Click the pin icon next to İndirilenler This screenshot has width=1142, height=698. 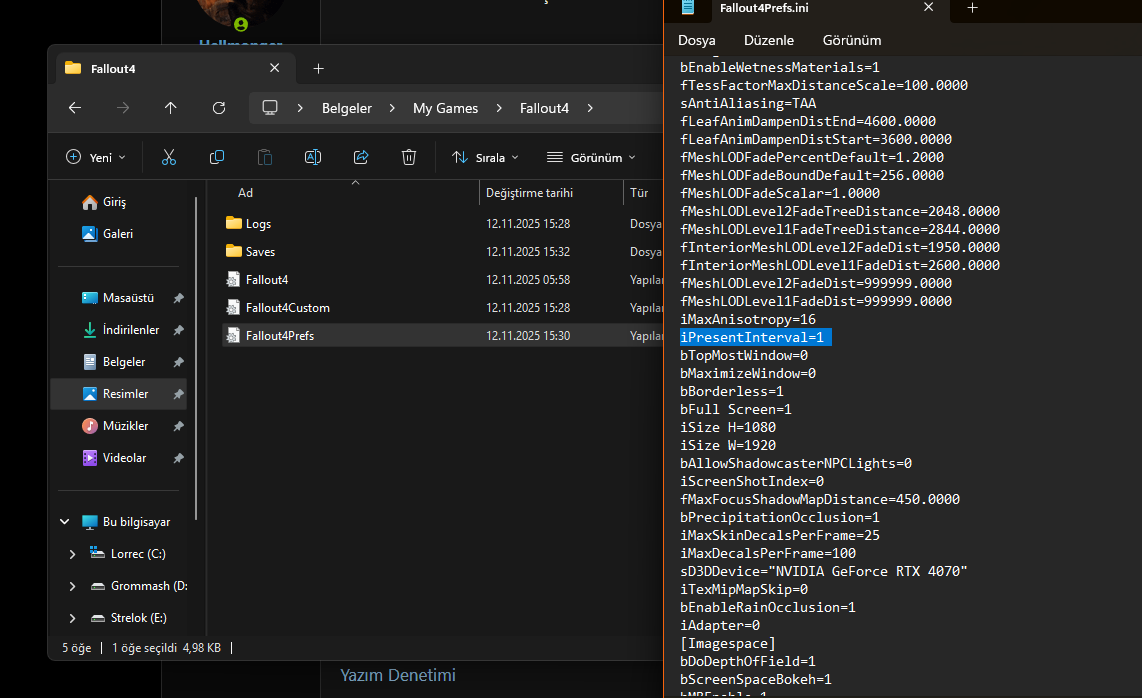(178, 330)
